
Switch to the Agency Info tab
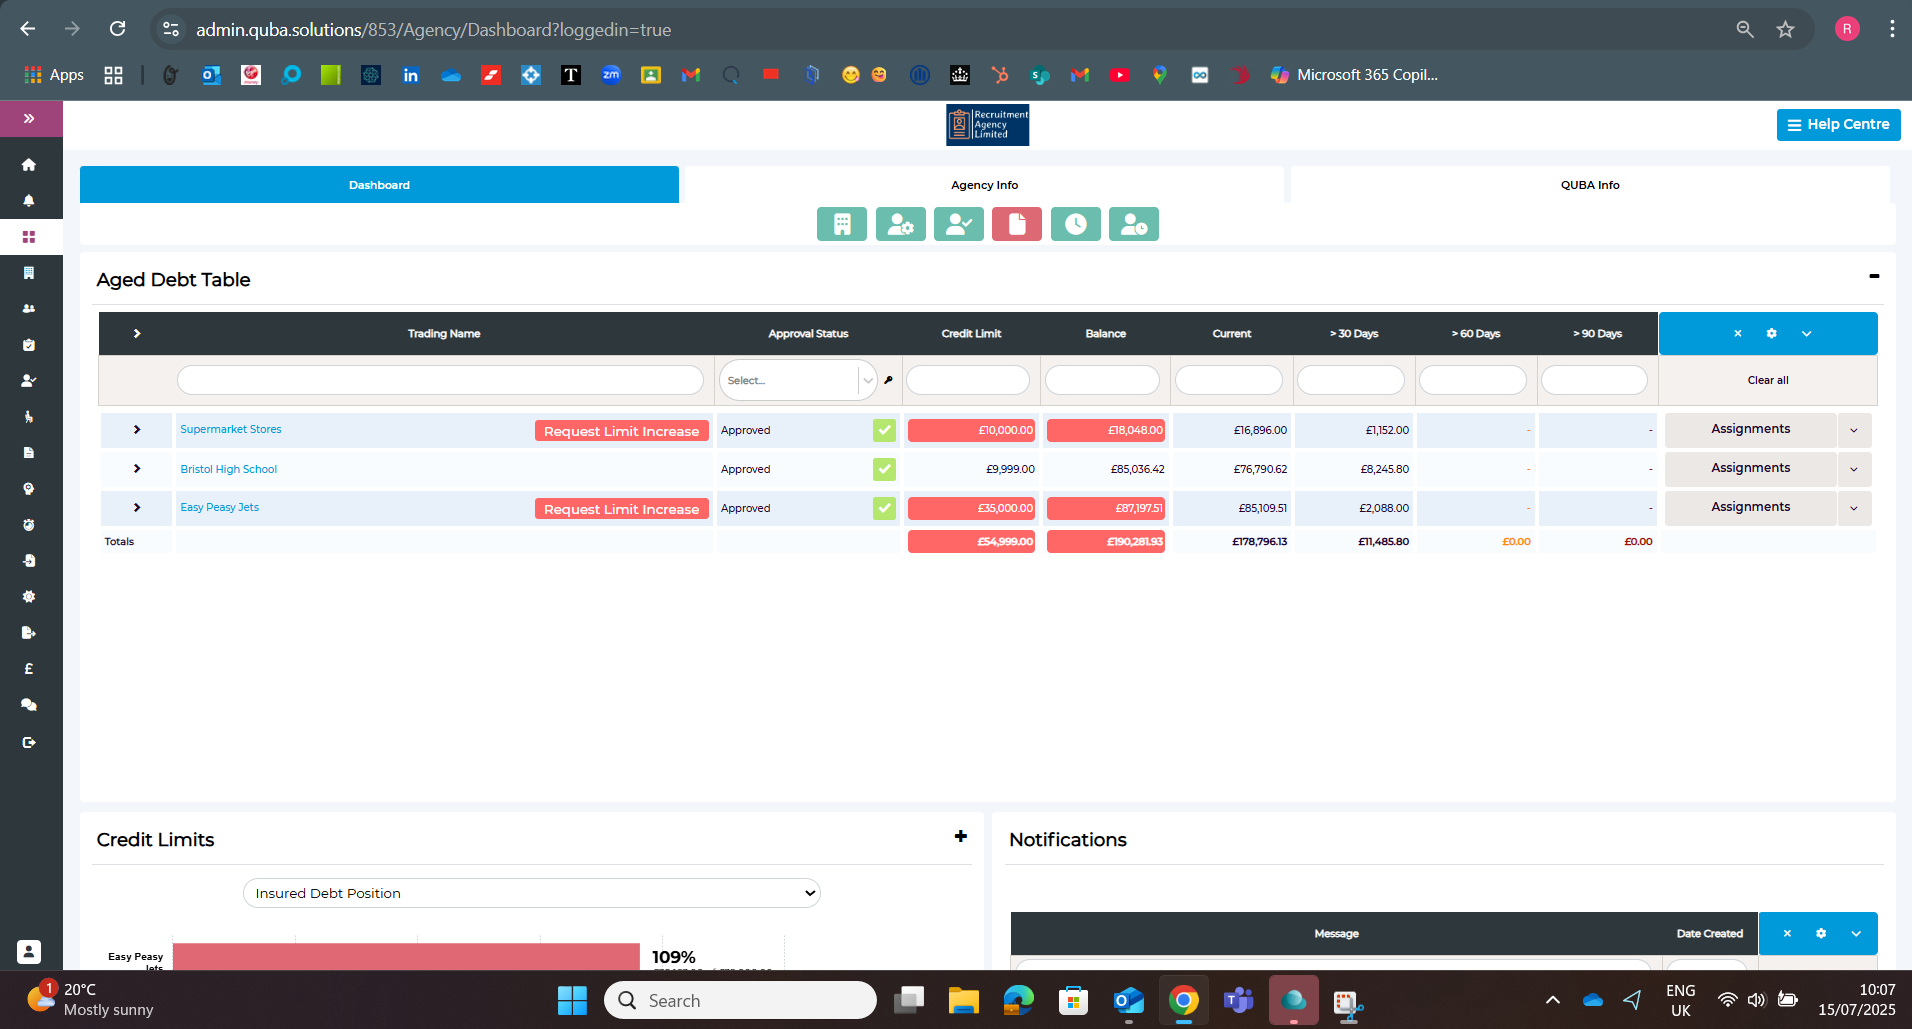(984, 184)
